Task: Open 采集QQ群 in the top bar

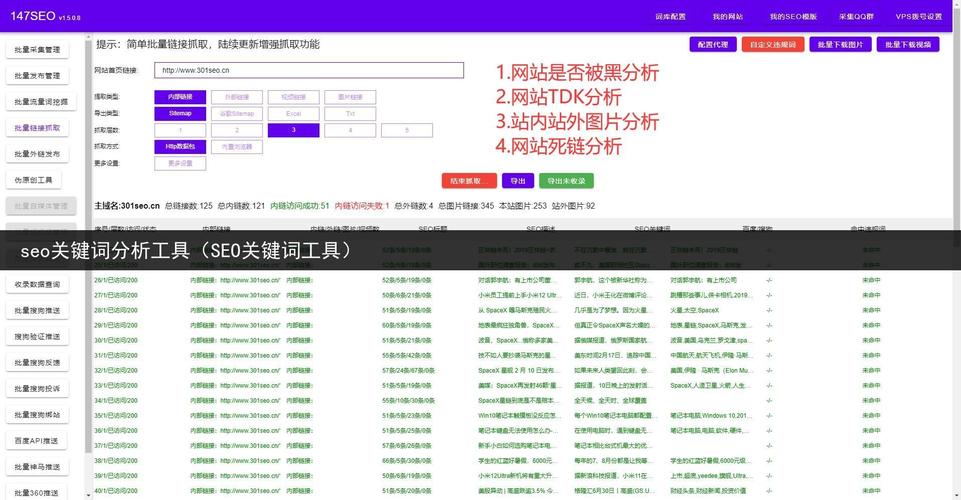Action: click(856, 17)
